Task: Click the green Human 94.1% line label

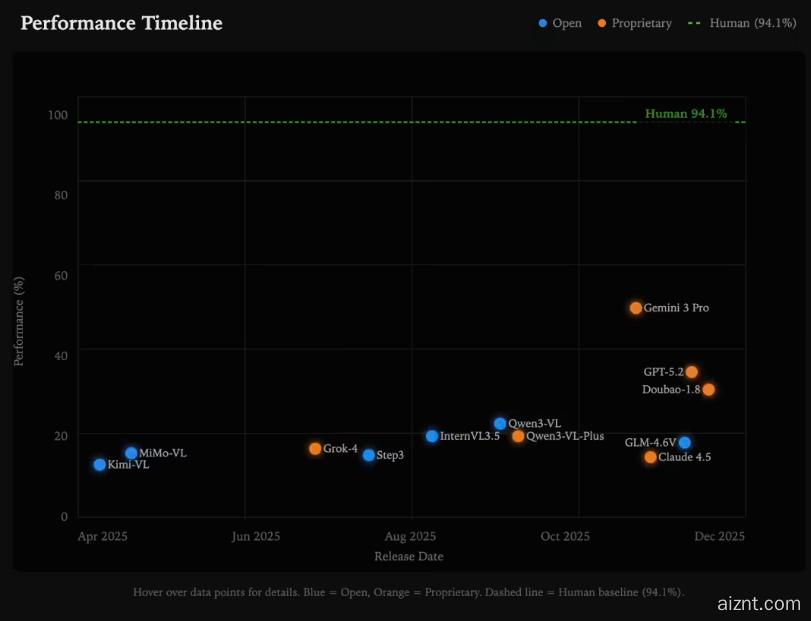Action: coord(685,114)
